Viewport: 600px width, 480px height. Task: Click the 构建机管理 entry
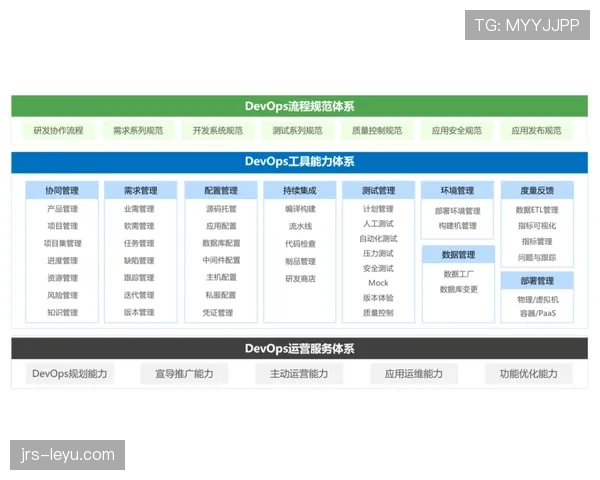click(457, 226)
